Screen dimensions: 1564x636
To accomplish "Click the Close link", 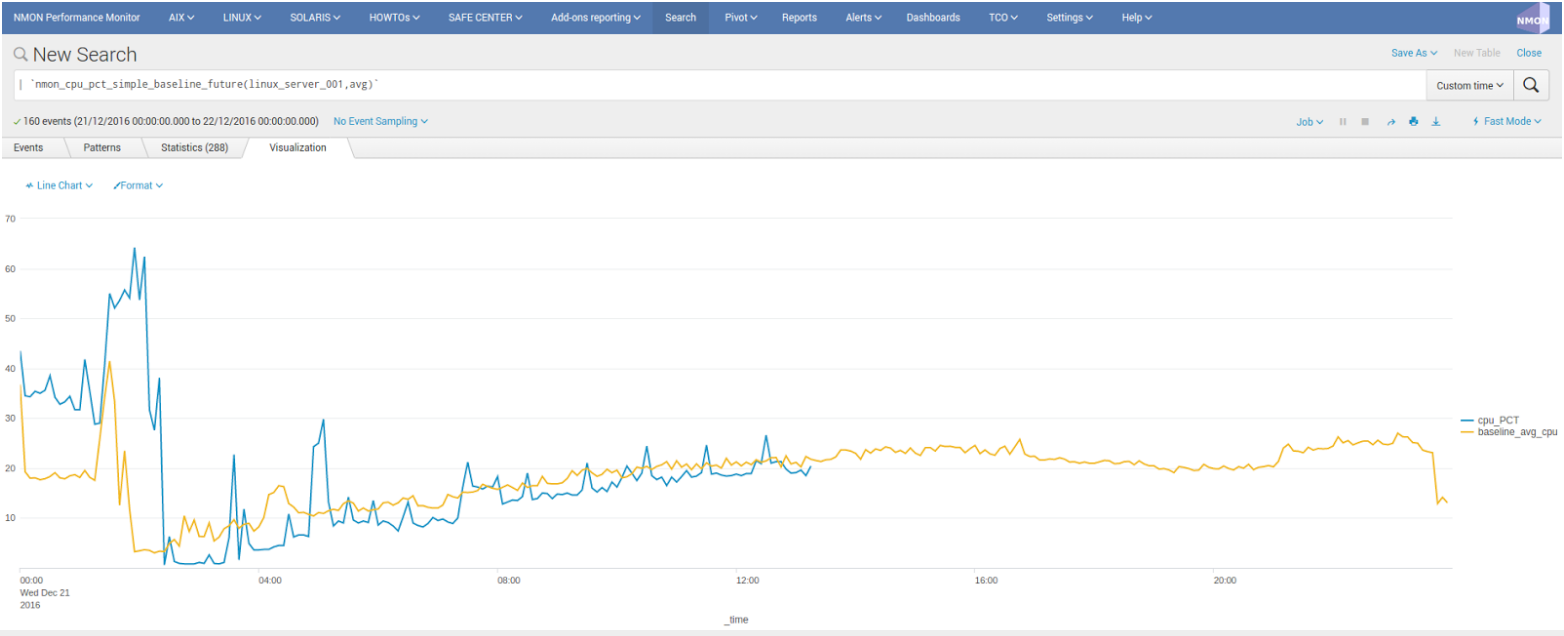I will click(1528, 53).
